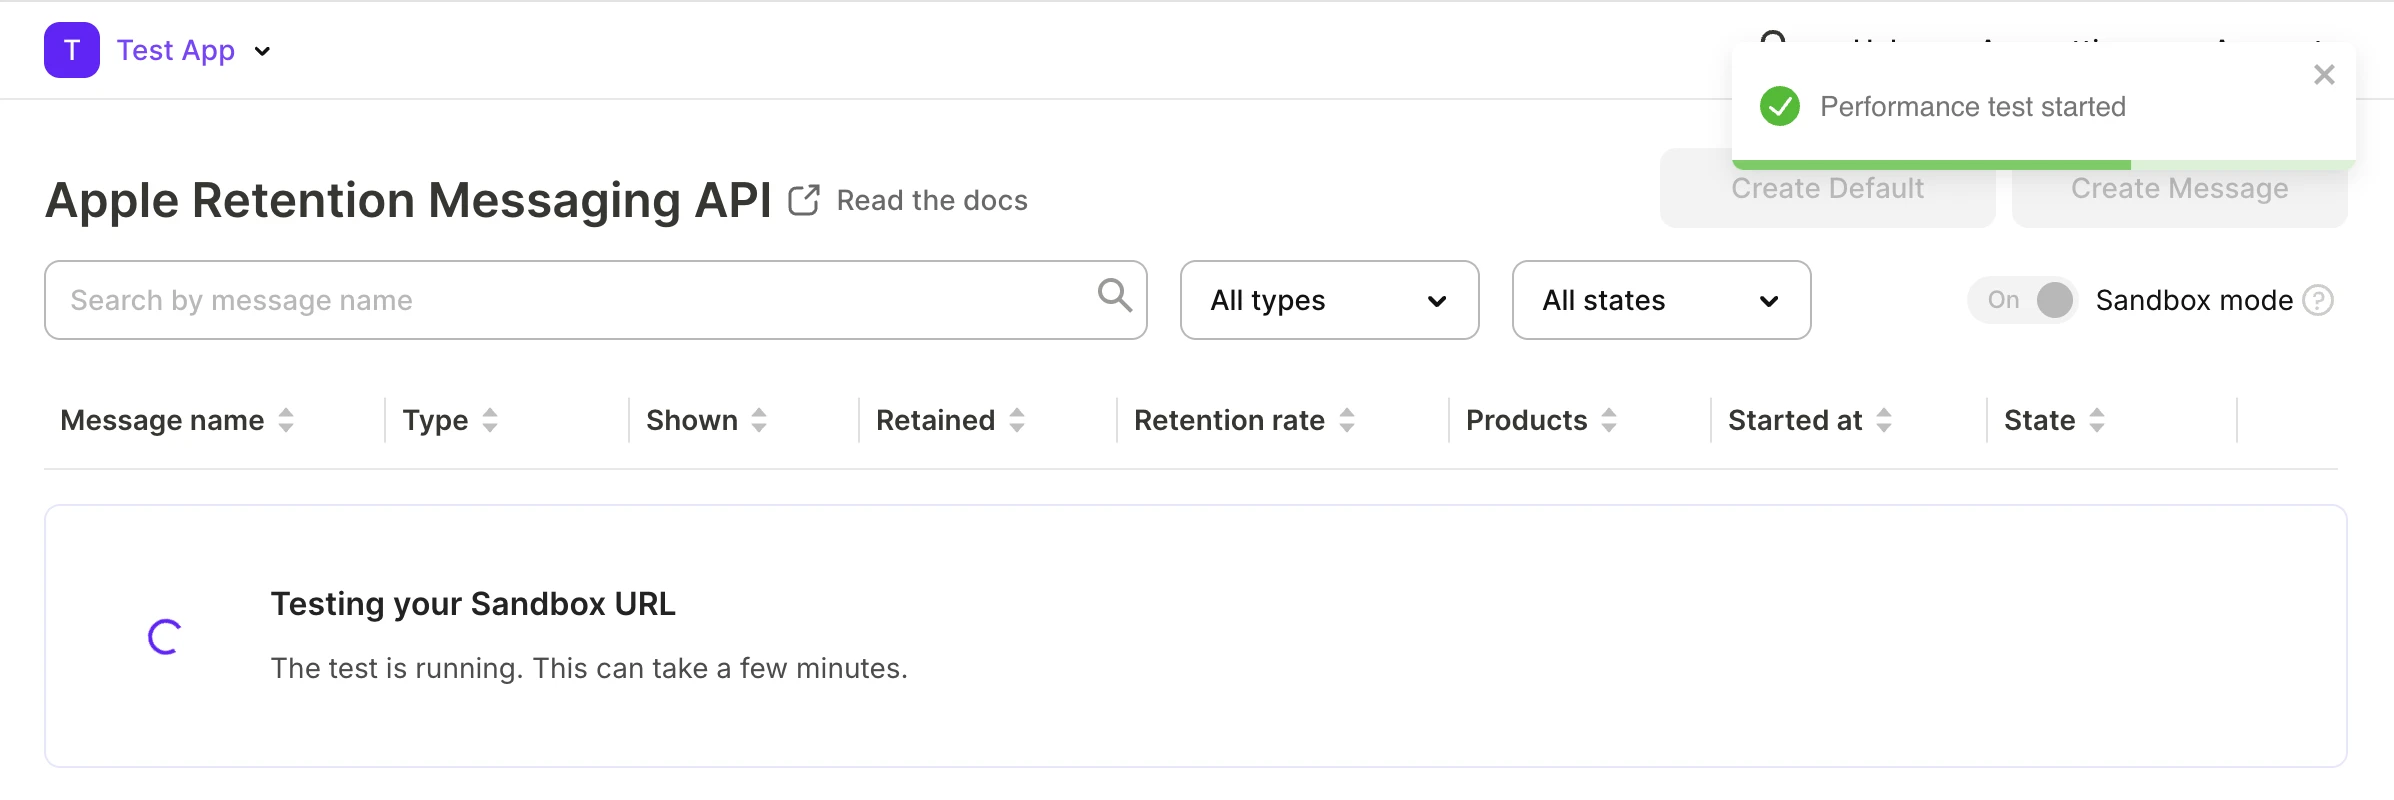The height and width of the screenshot is (800, 2394).
Task: Click the external link icon beside title
Action: 804,200
